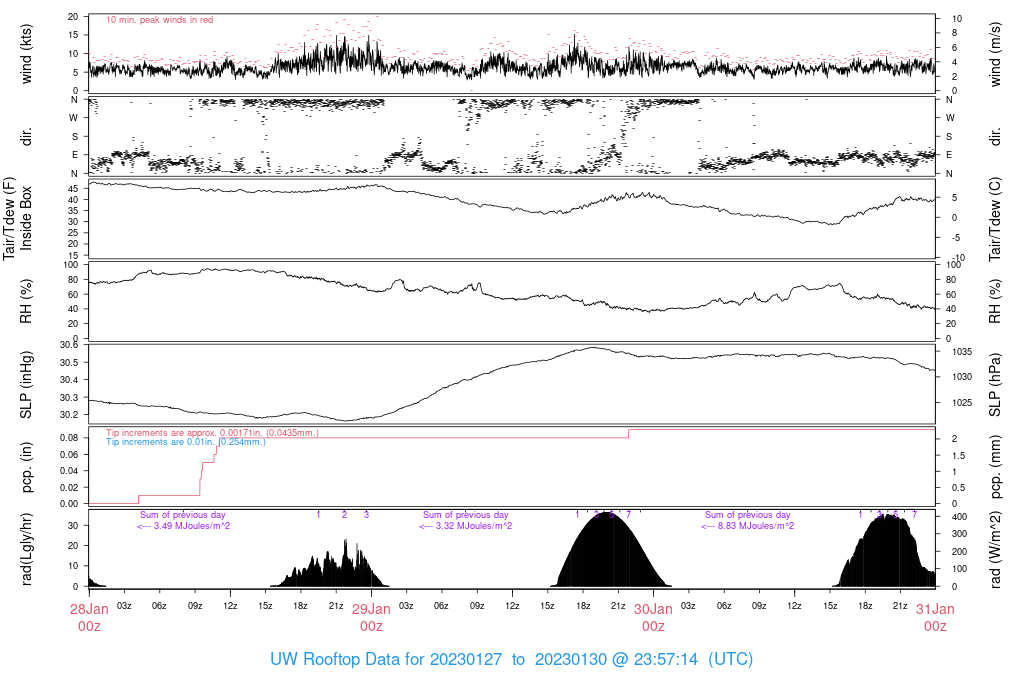
Task: Select the '12z' tick right after 28Jan 00z
Action: [x=230, y=606]
